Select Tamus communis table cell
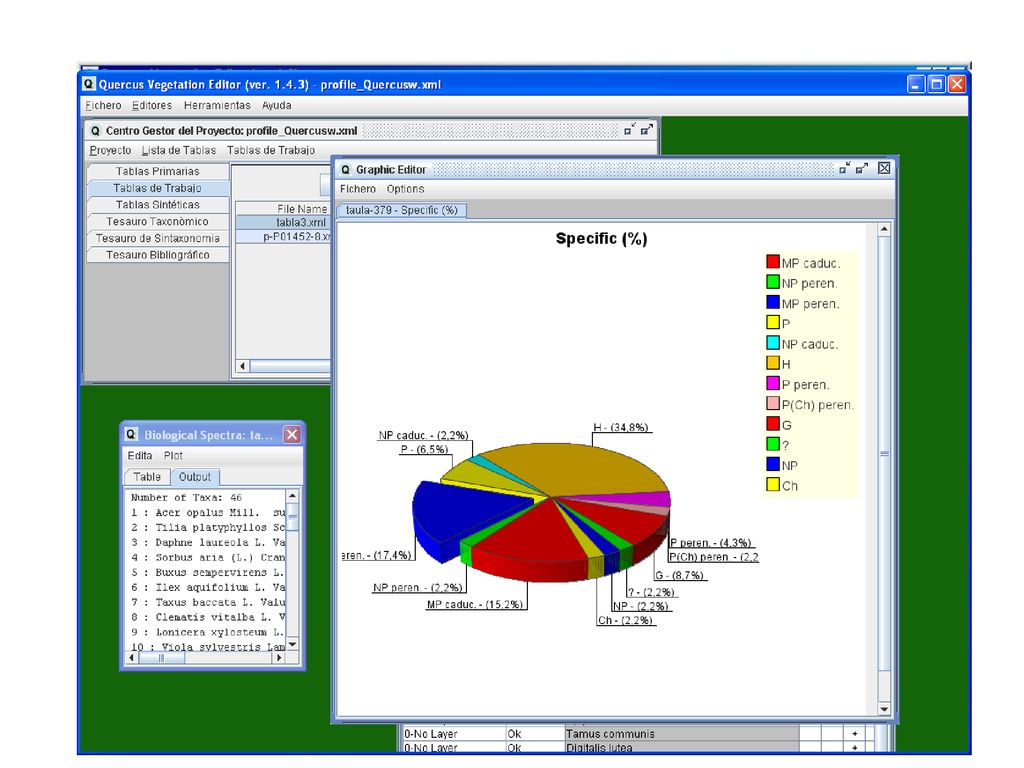Viewport: 1024px width, 768px height. [x=681, y=733]
